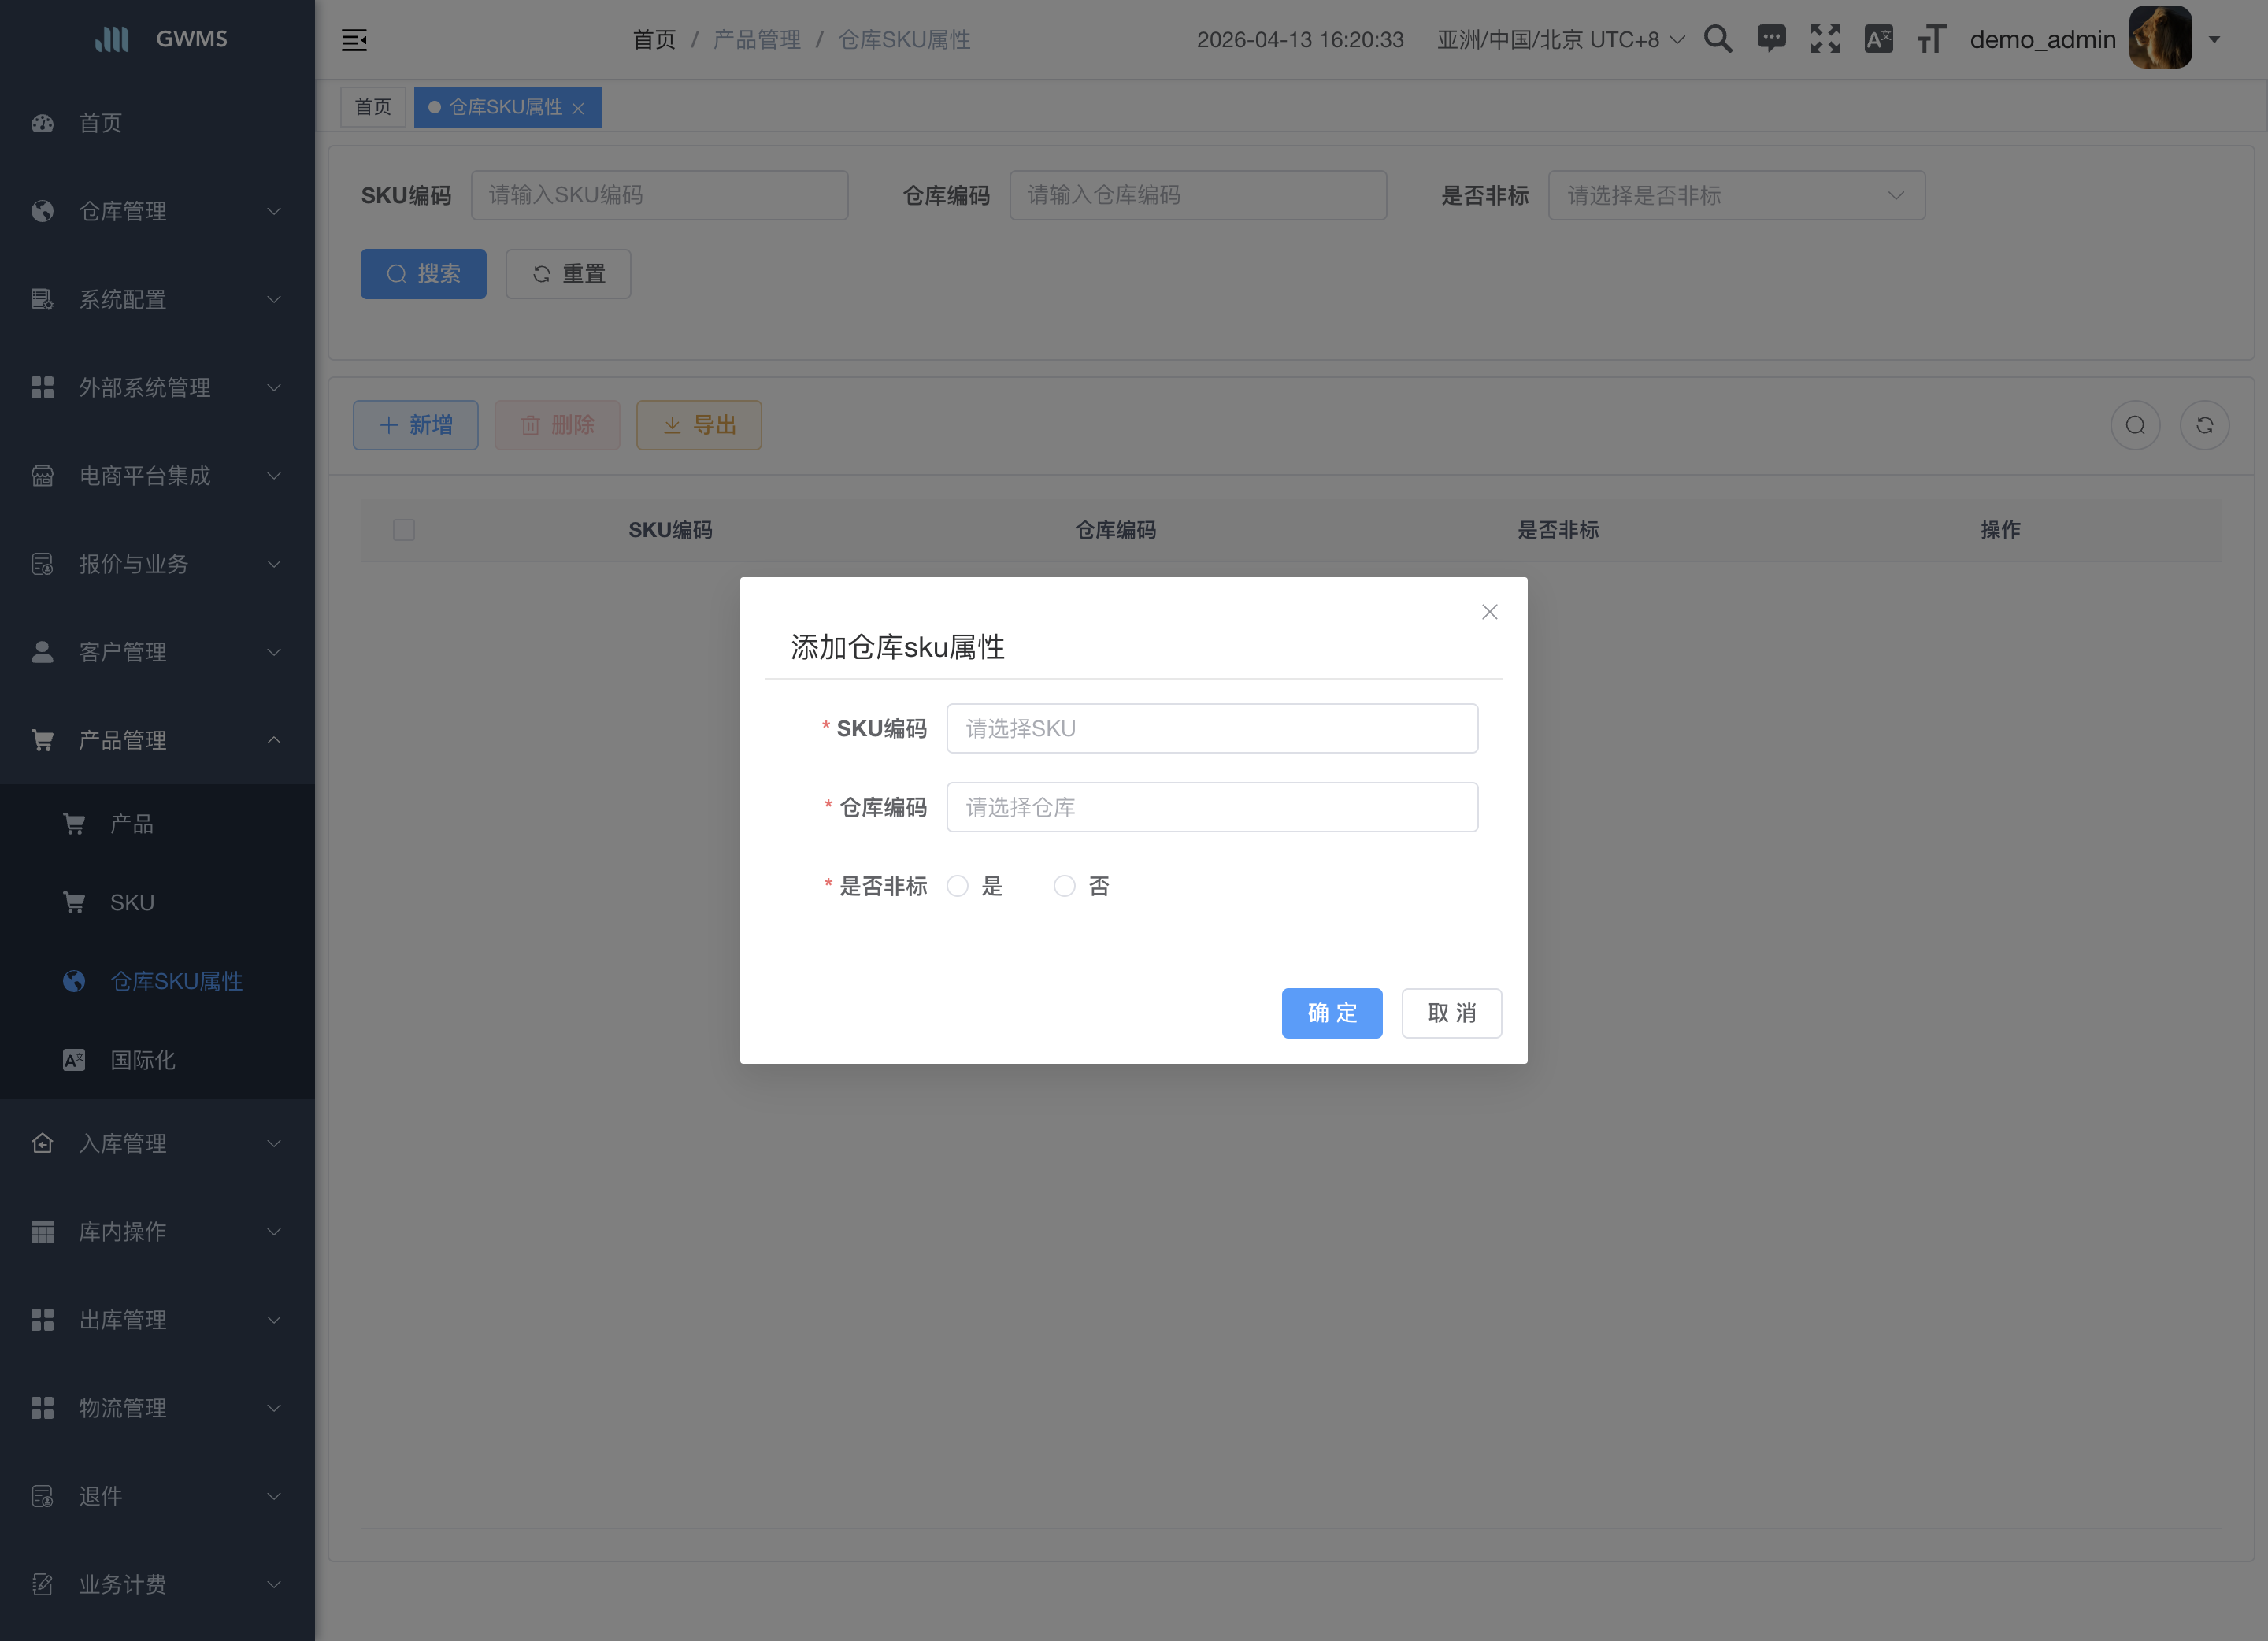This screenshot has height=1641, width=2268.
Task: Click the 搜索 button
Action: (423, 274)
